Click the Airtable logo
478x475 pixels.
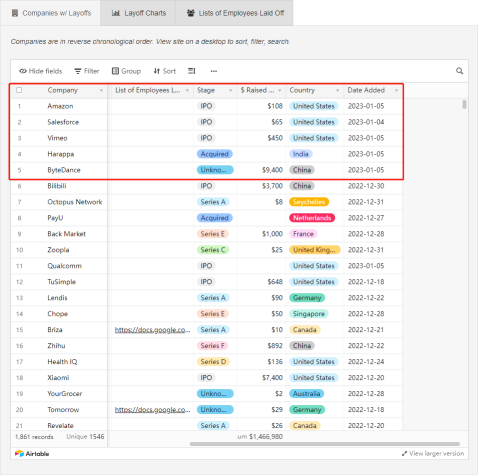32,454
